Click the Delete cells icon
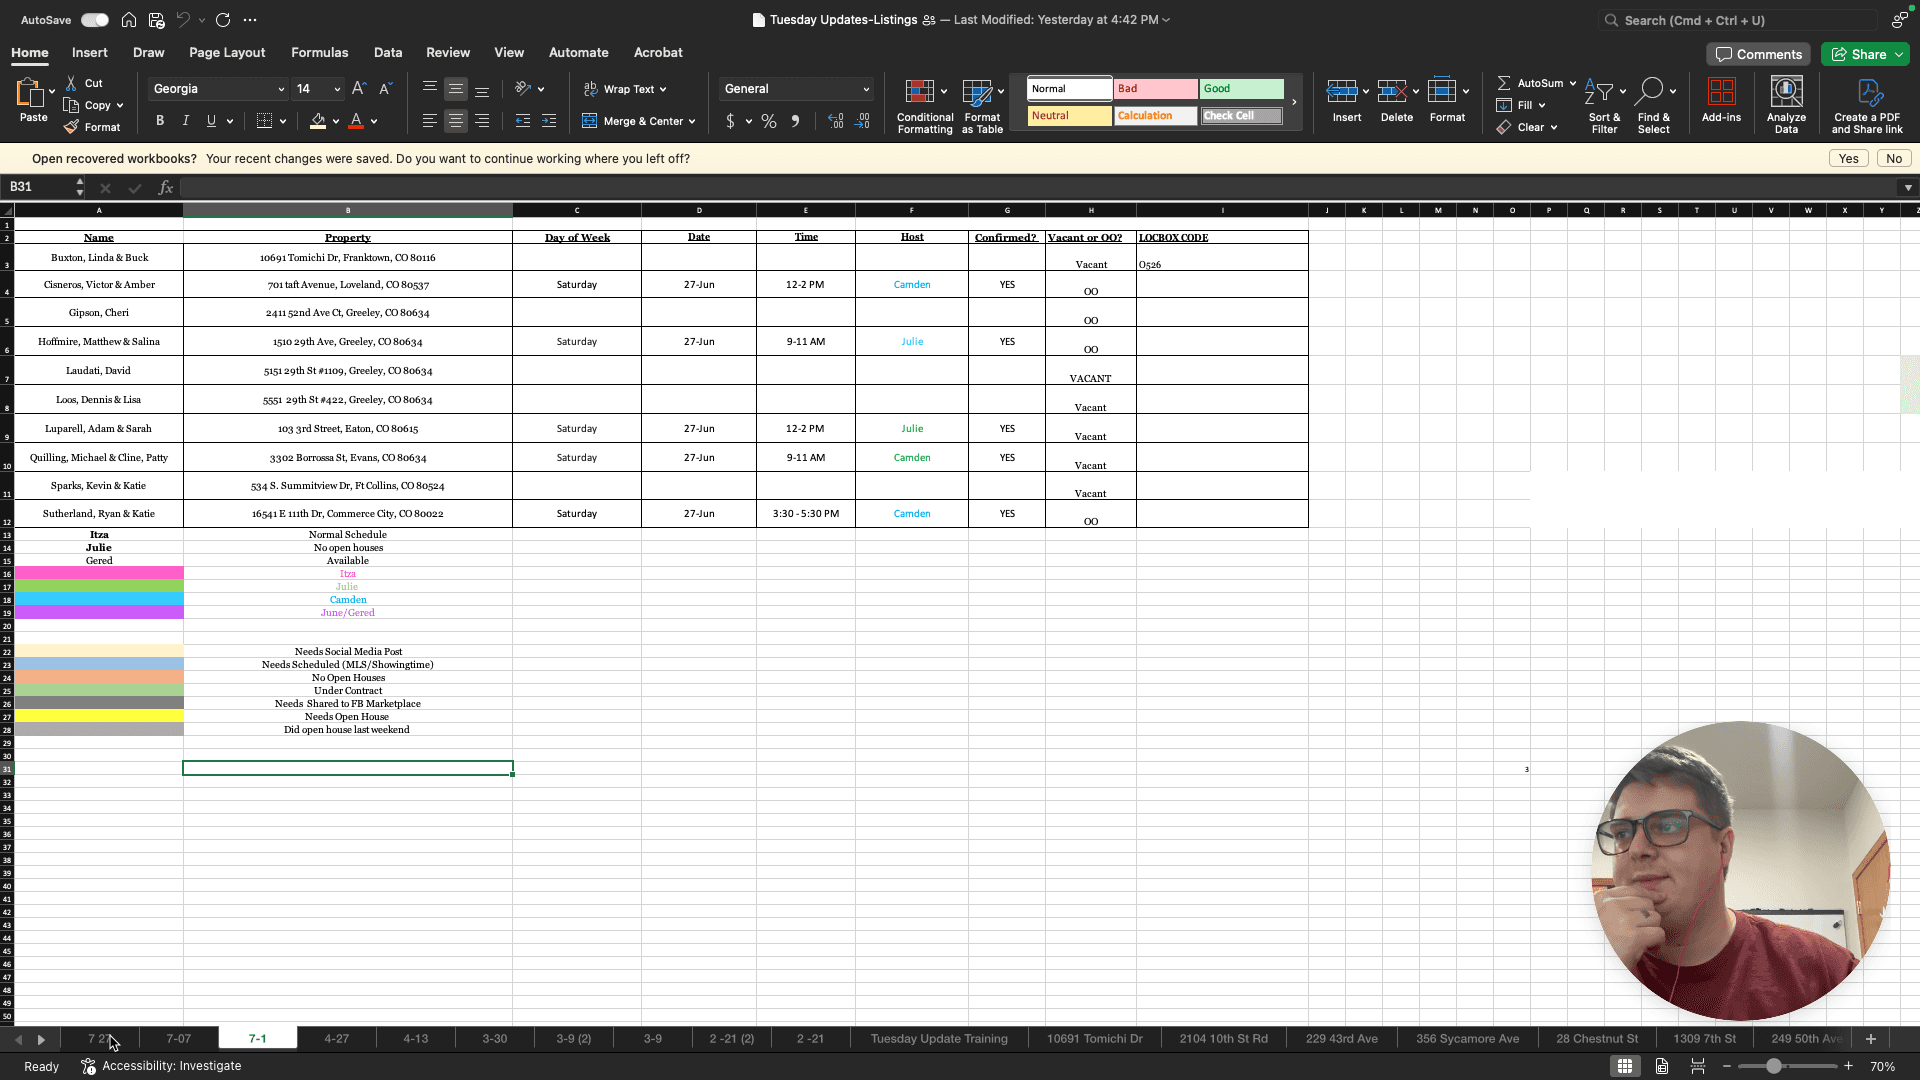1920x1080 pixels. 1392,92
